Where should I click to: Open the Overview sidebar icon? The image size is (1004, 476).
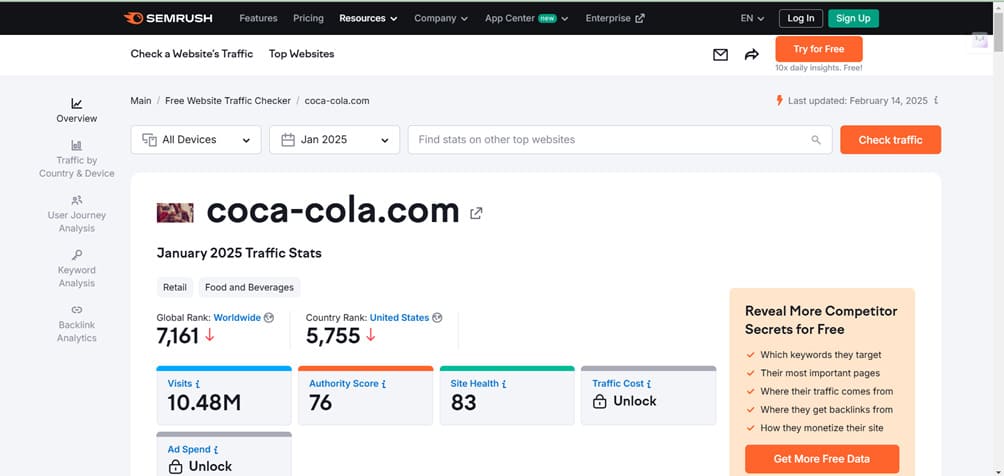pyautogui.click(x=77, y=103)
